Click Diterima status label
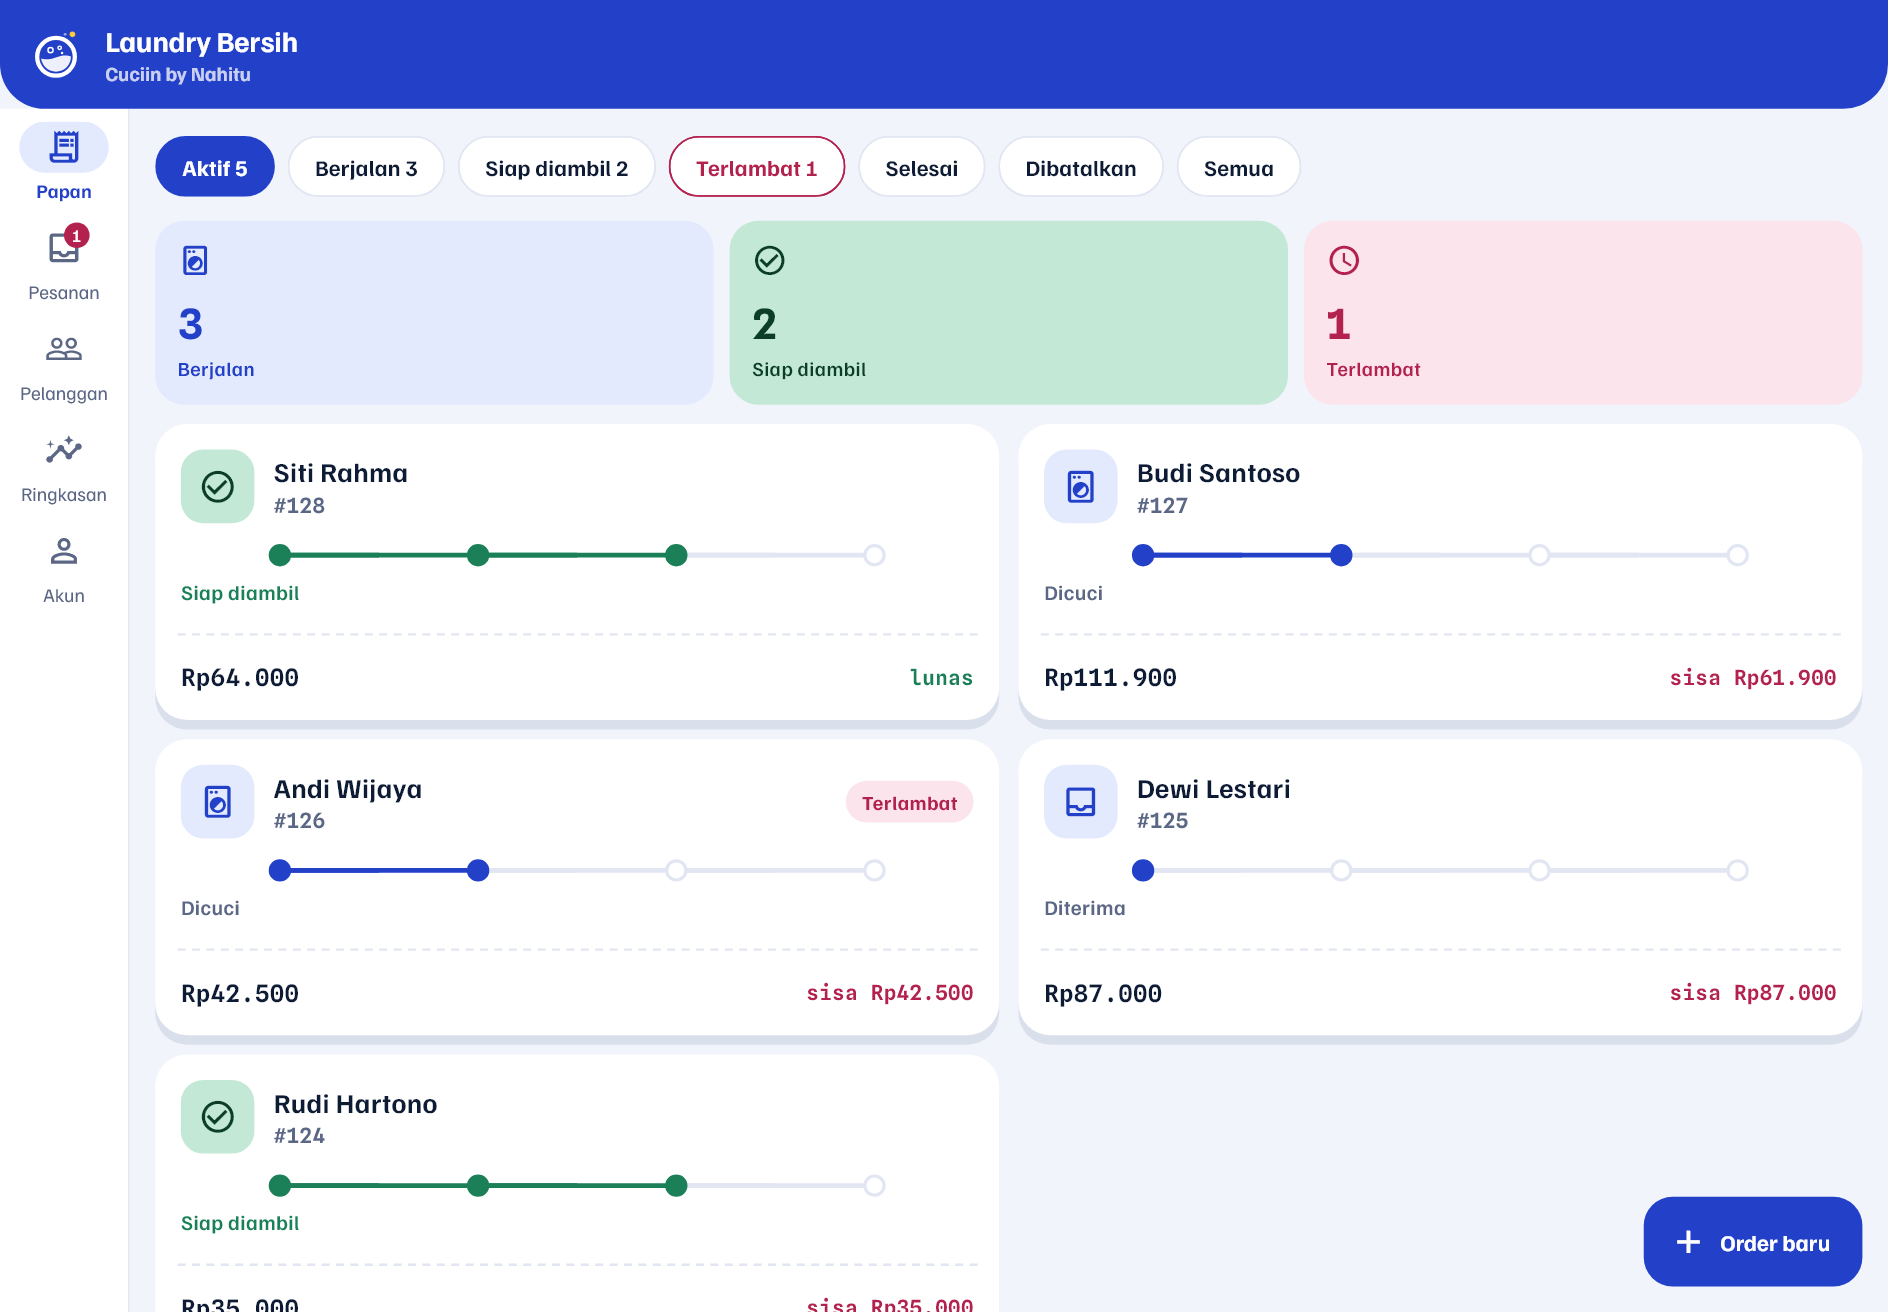Viewport: 1888px width, 1312px height. coord(1085,908)
